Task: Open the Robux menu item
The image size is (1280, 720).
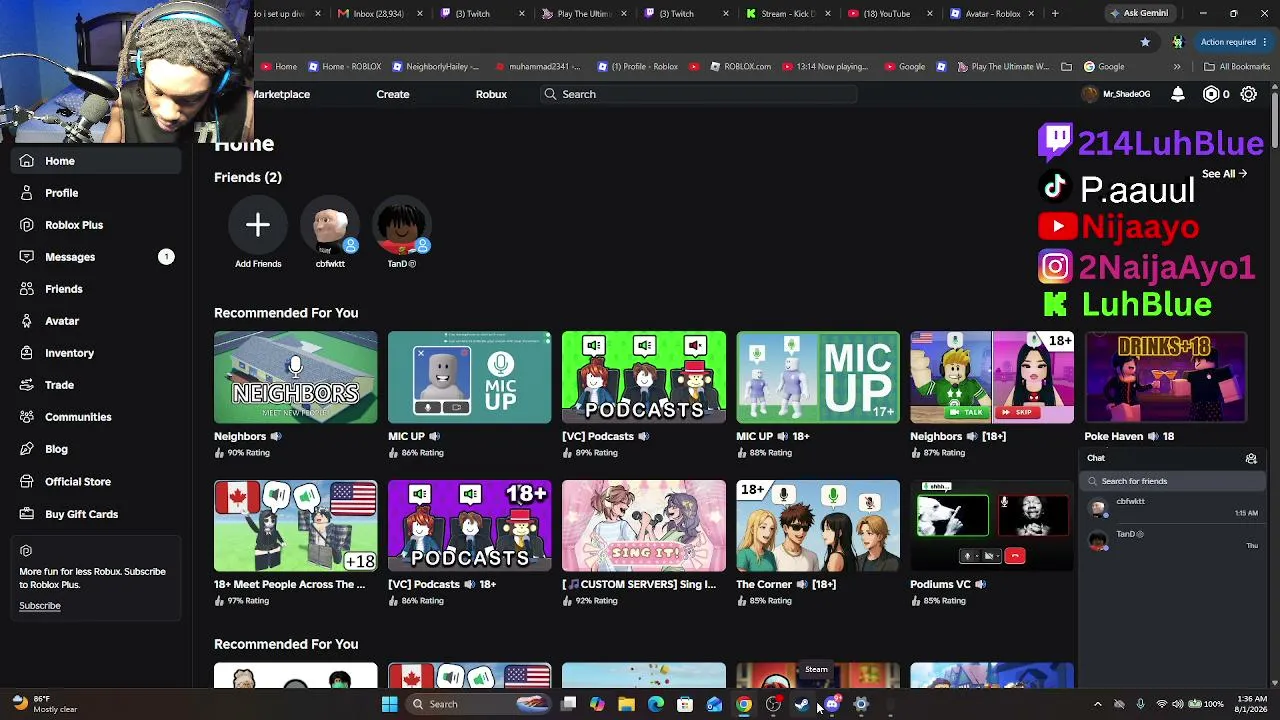Action: pyautogui.click(x=491, y=94)
